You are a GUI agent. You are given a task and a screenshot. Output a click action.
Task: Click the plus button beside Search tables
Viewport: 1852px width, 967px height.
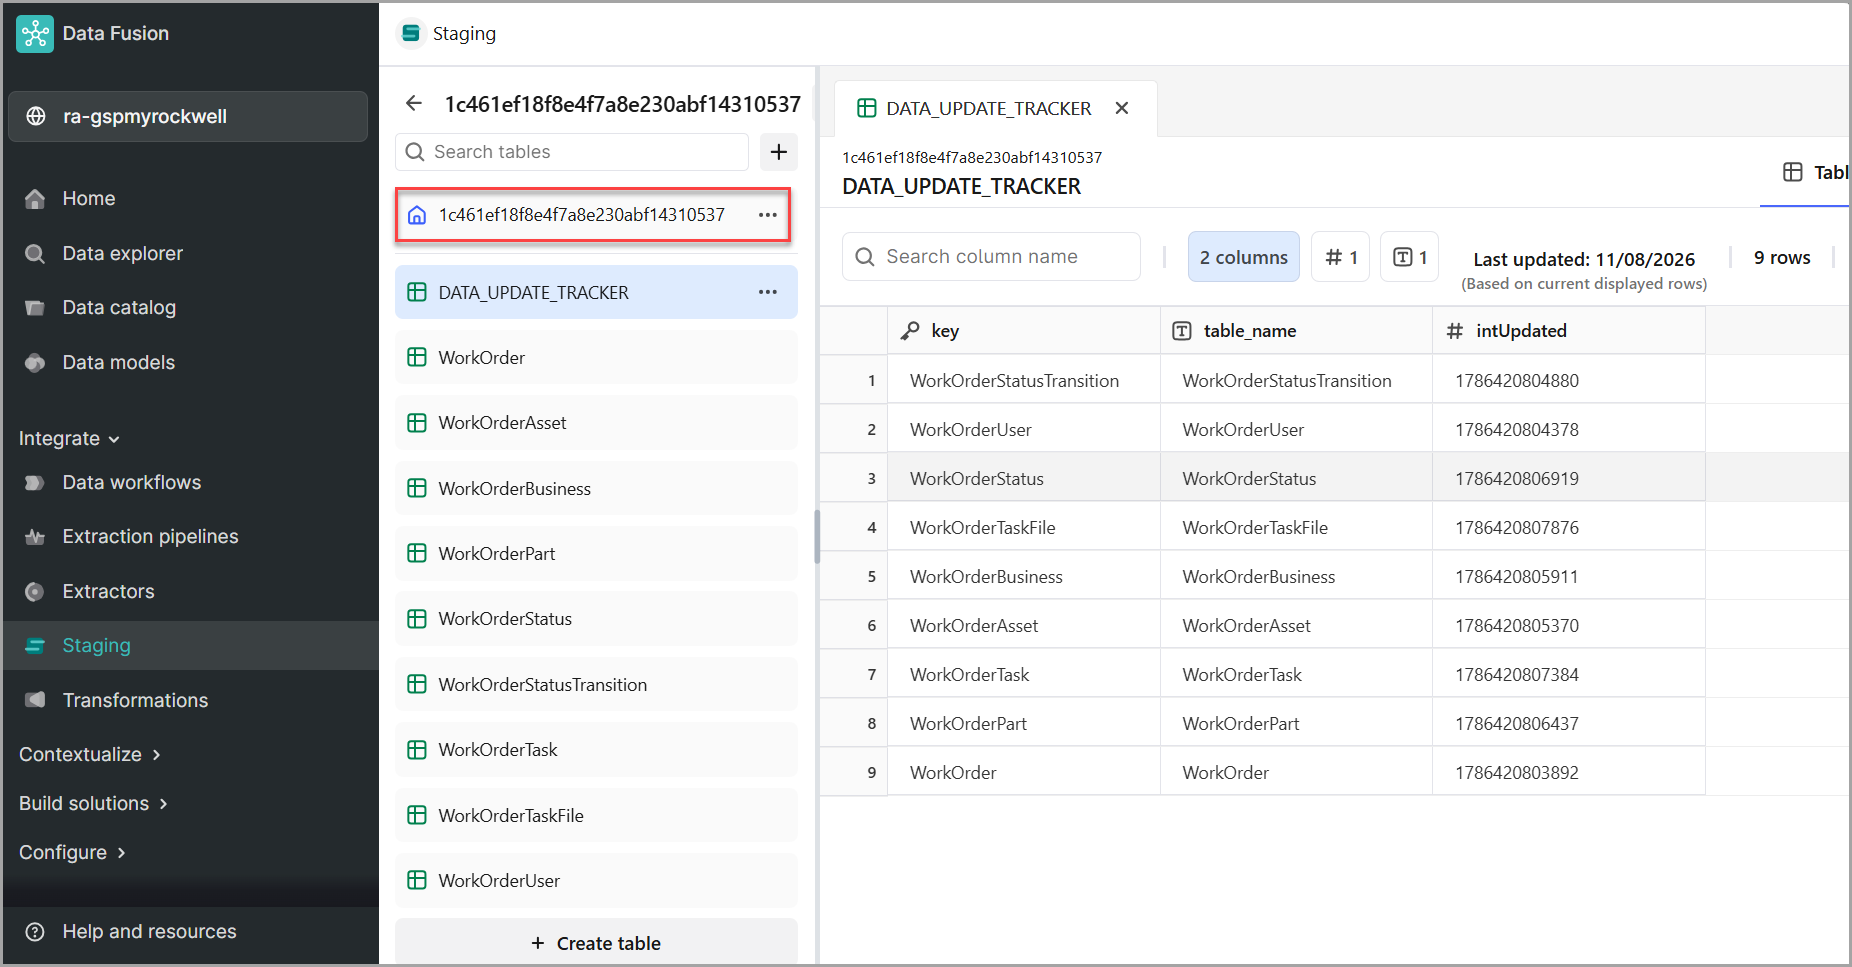tap(779, 152)
